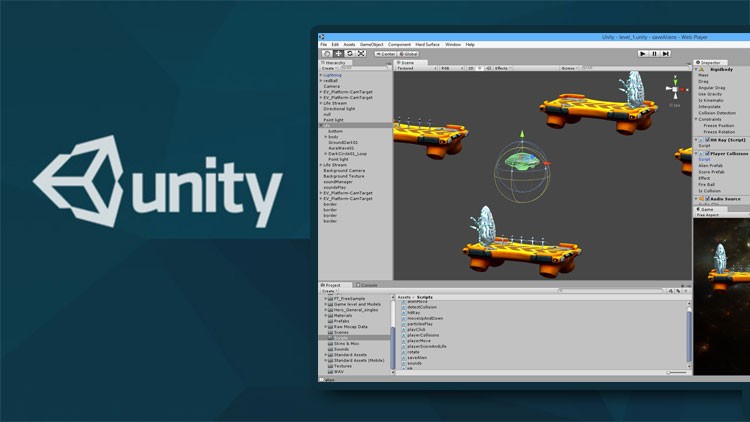Open the Effects dropdown in Scene toolbar
Viewport: 750px width, 422px height.
click(503, 68)
